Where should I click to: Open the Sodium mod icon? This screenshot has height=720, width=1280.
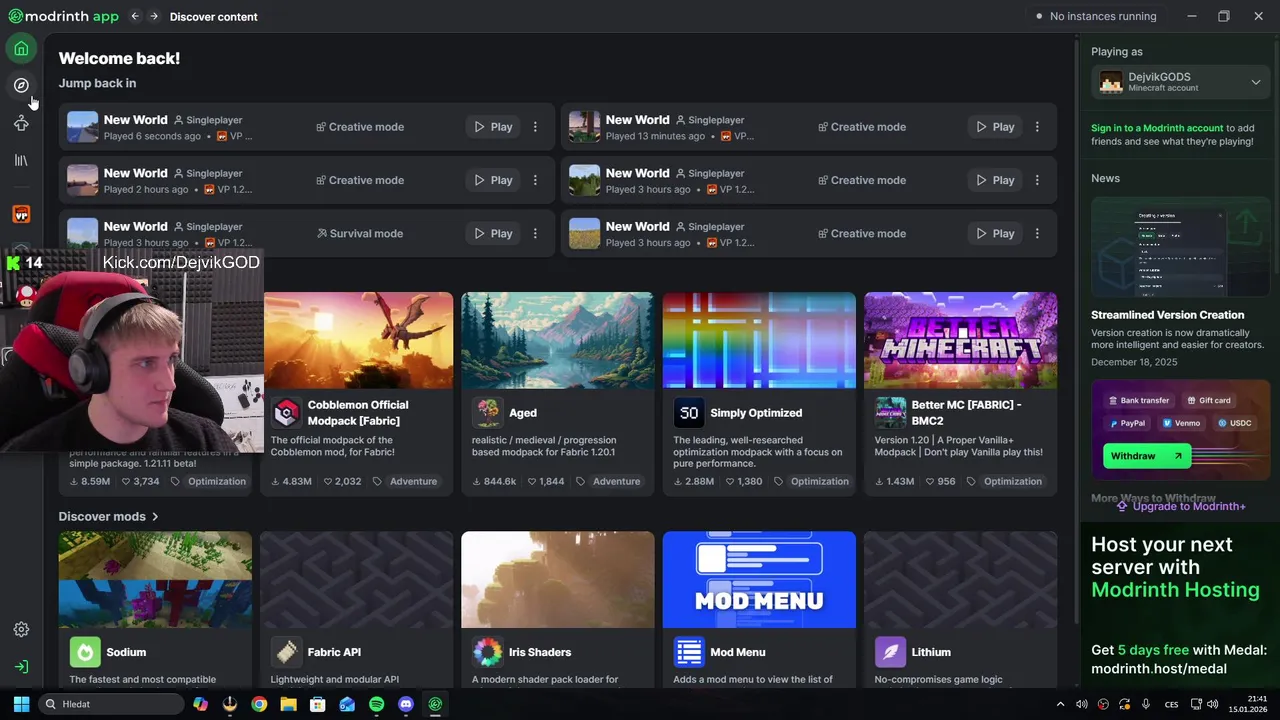85,652
